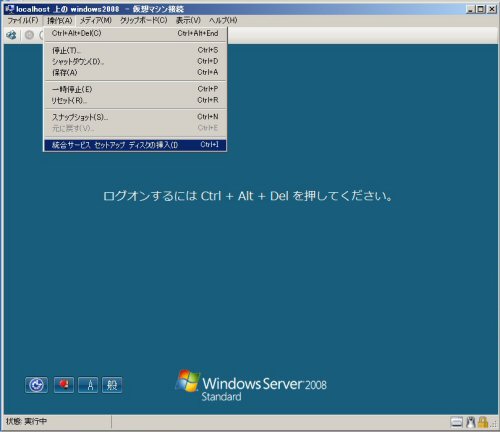Viewport: 500px width, 432px height.
Task: Select 統合サービス セットアップ ディスクの挿入 entry
Action: click(135, 145)
